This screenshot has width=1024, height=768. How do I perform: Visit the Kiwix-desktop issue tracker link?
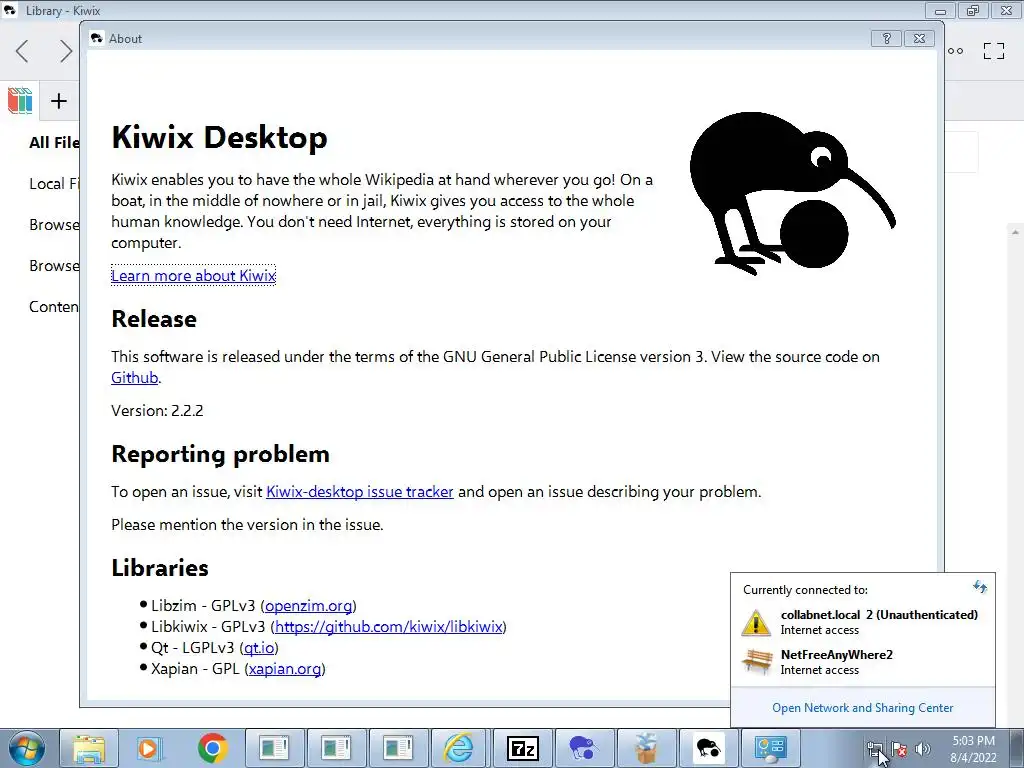360,492
